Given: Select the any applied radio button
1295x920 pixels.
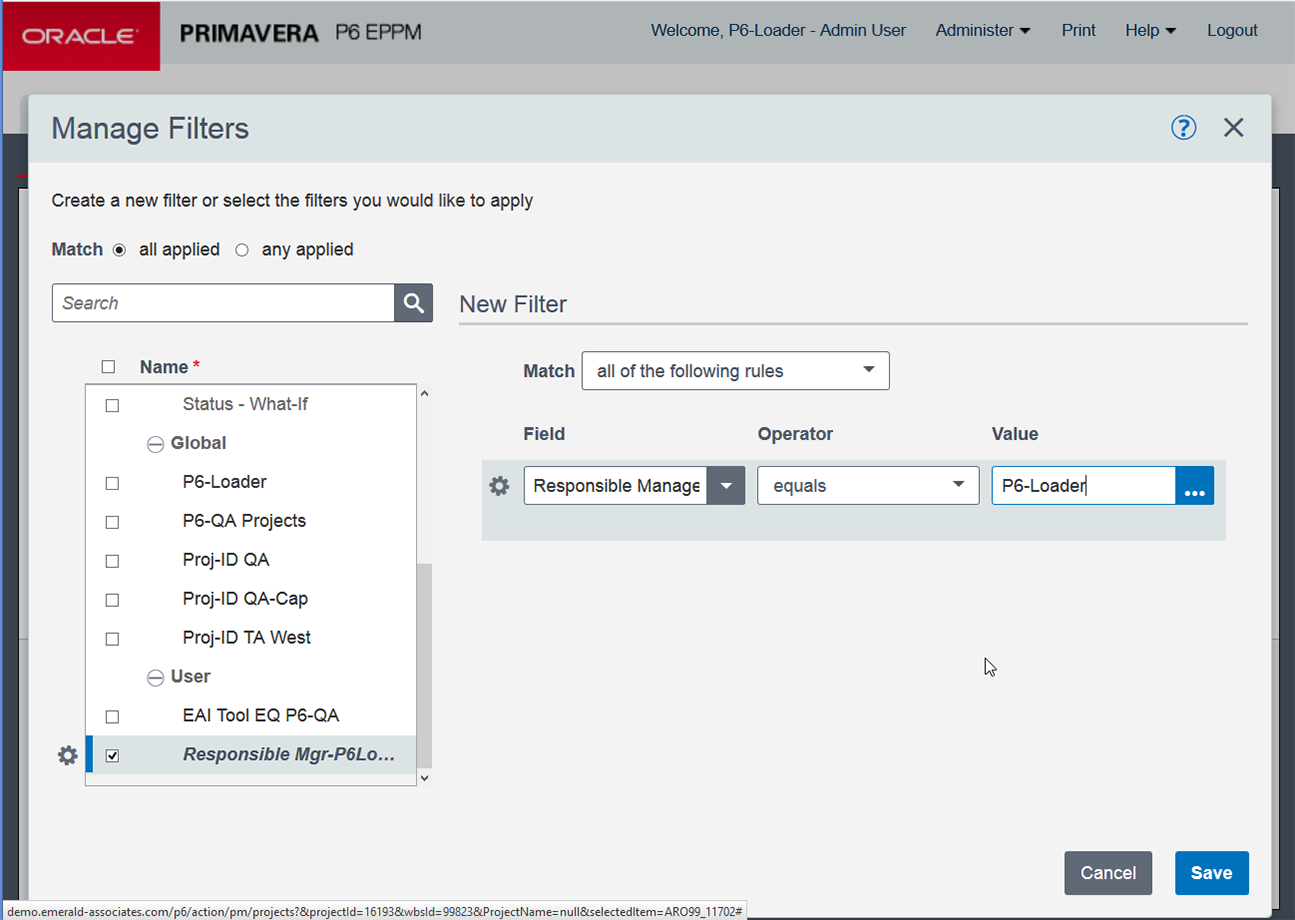Looking at the screenshot, I should point(241,250).
